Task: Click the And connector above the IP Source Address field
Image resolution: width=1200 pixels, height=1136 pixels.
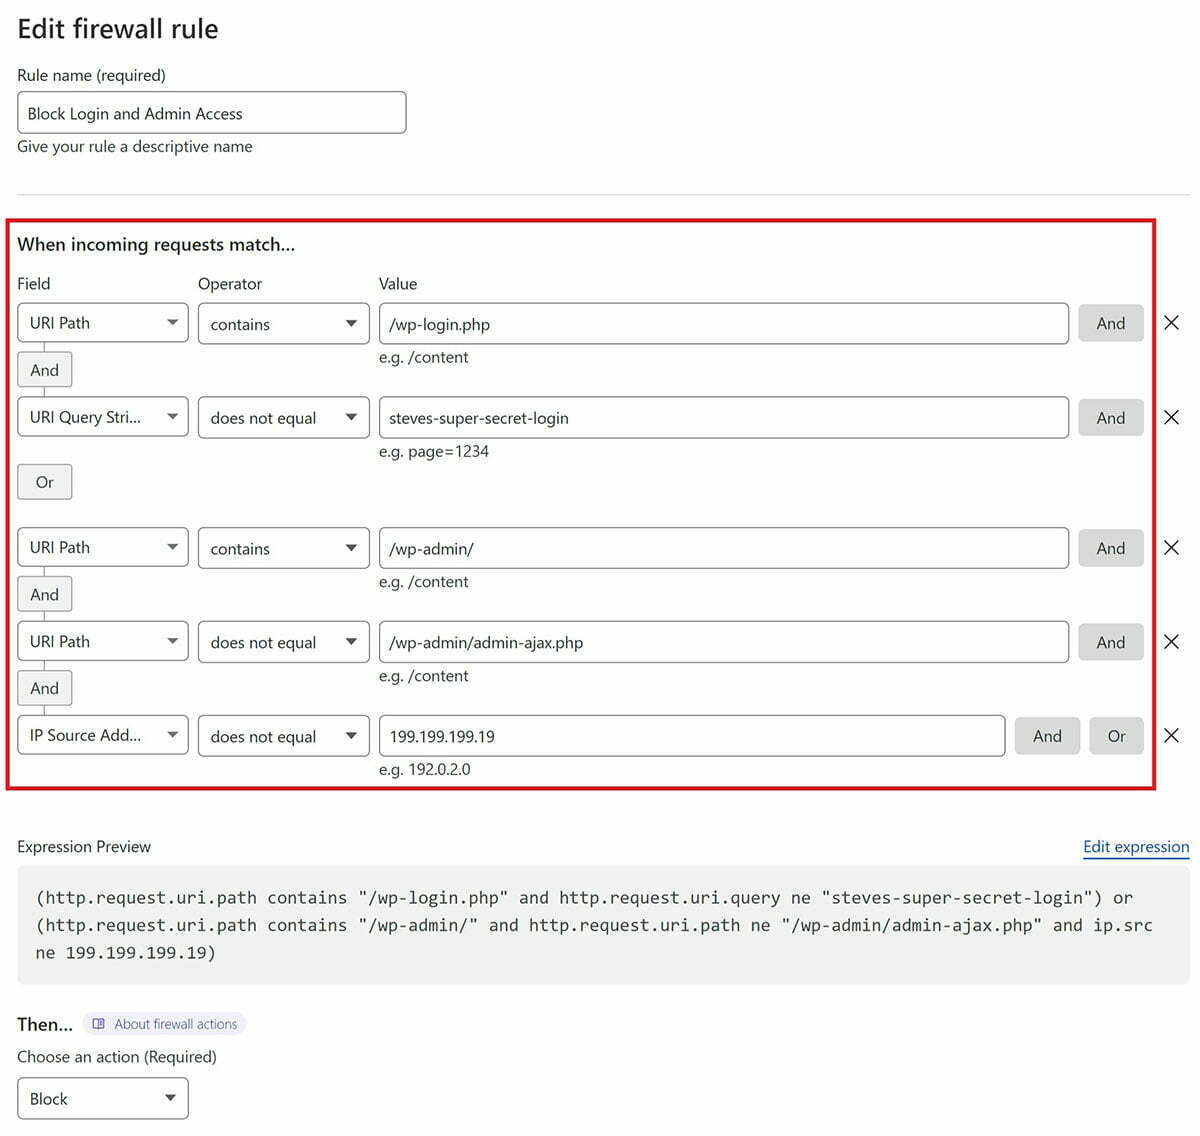Action: (x=45, y=688)
